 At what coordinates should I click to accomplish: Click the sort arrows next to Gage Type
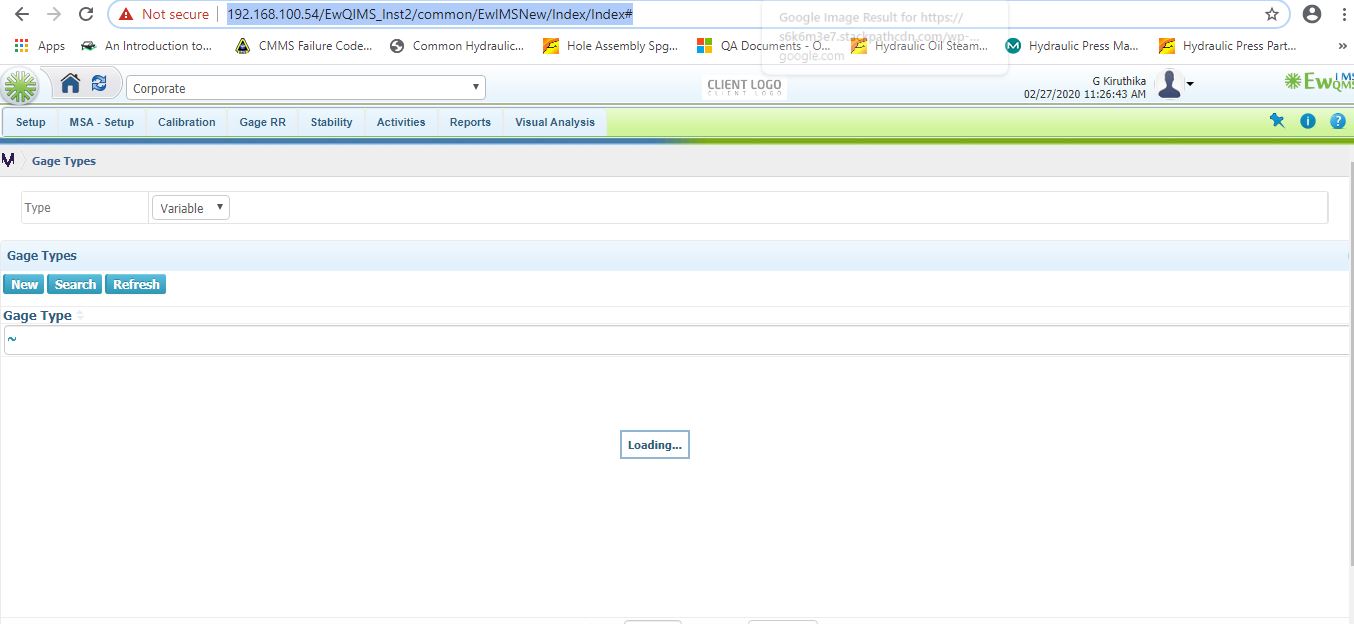(80, 315)
